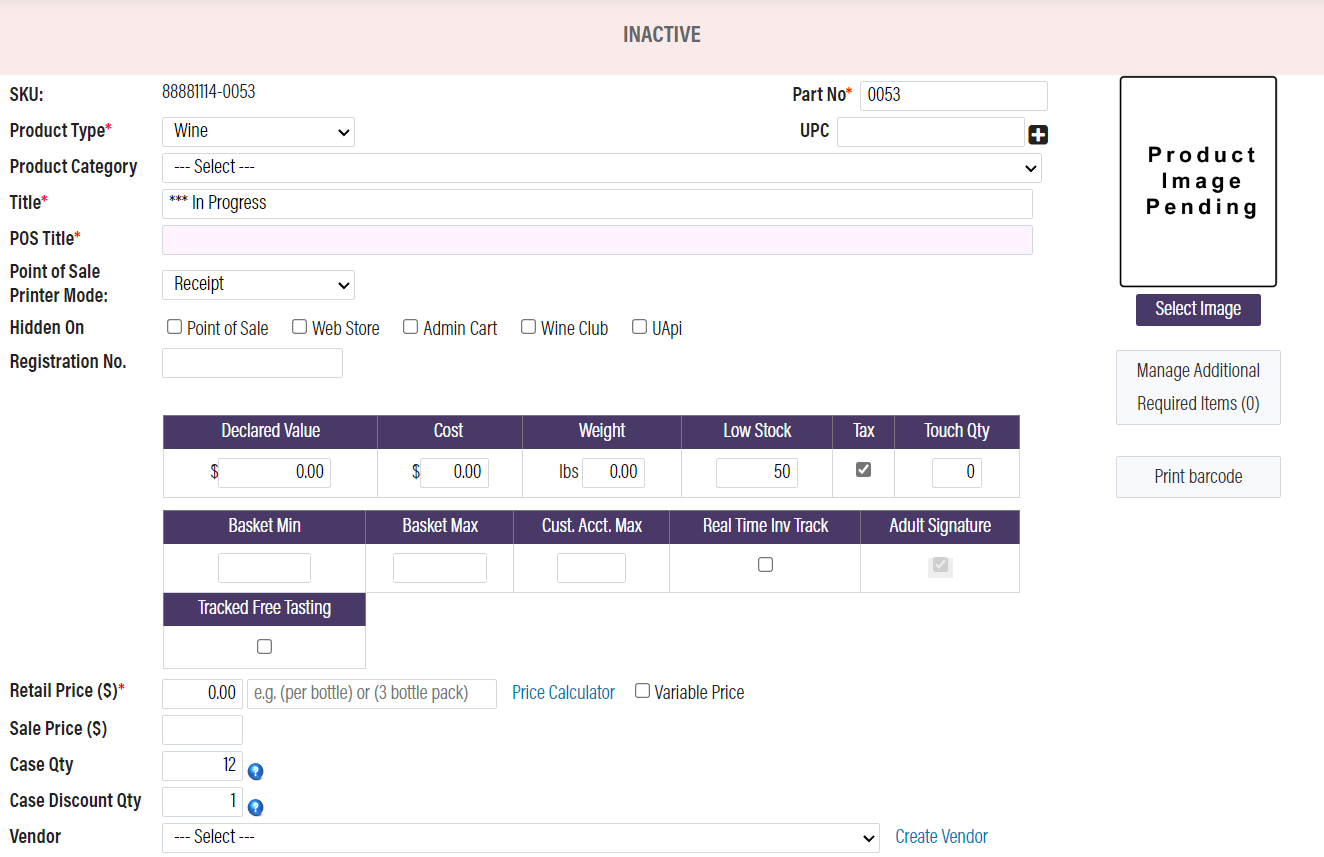The height and width of the screenshot is (857, 1324).
Task: Expand the Product Category selector
Action: click(601, 167)
